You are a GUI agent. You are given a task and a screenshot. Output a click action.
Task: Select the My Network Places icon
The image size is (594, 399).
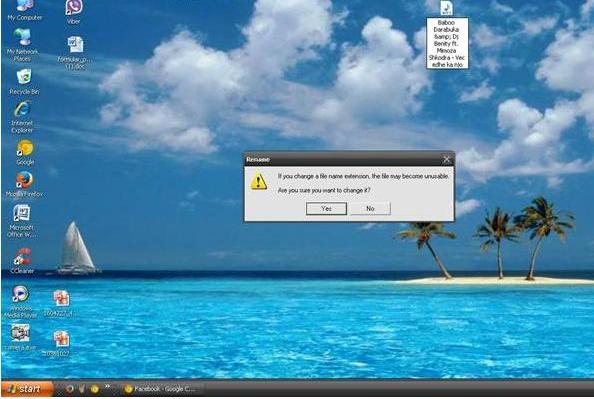pyautogui.click(x=22, y=46)
